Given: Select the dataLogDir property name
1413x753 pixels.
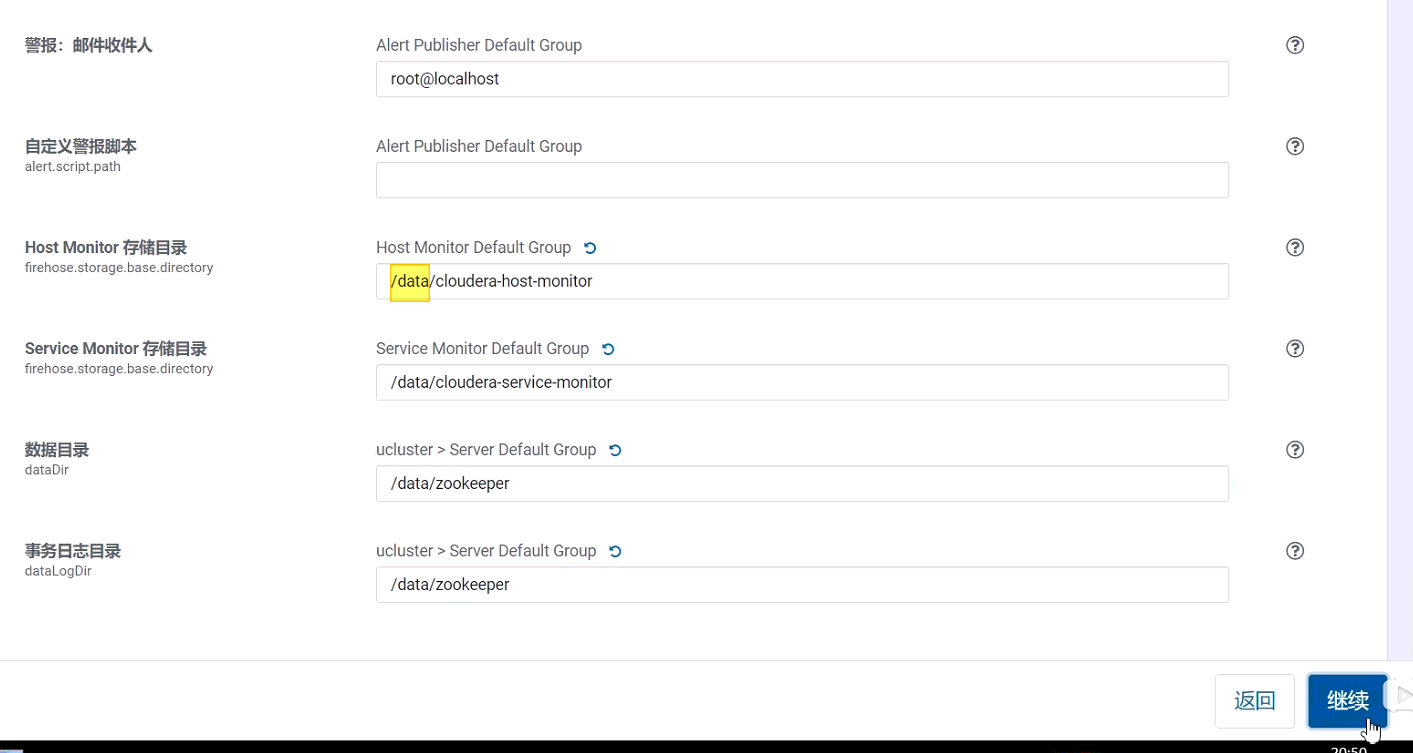Looking at the screenshot, I should click(58, 570).
